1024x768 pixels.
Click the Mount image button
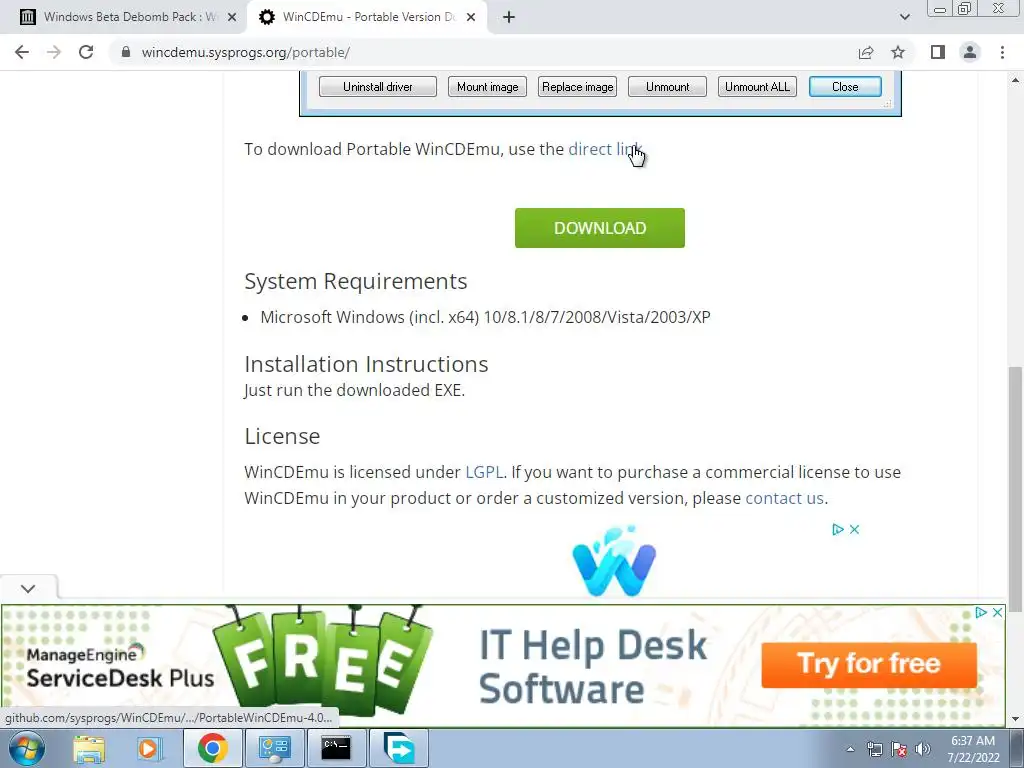point(487,87)
